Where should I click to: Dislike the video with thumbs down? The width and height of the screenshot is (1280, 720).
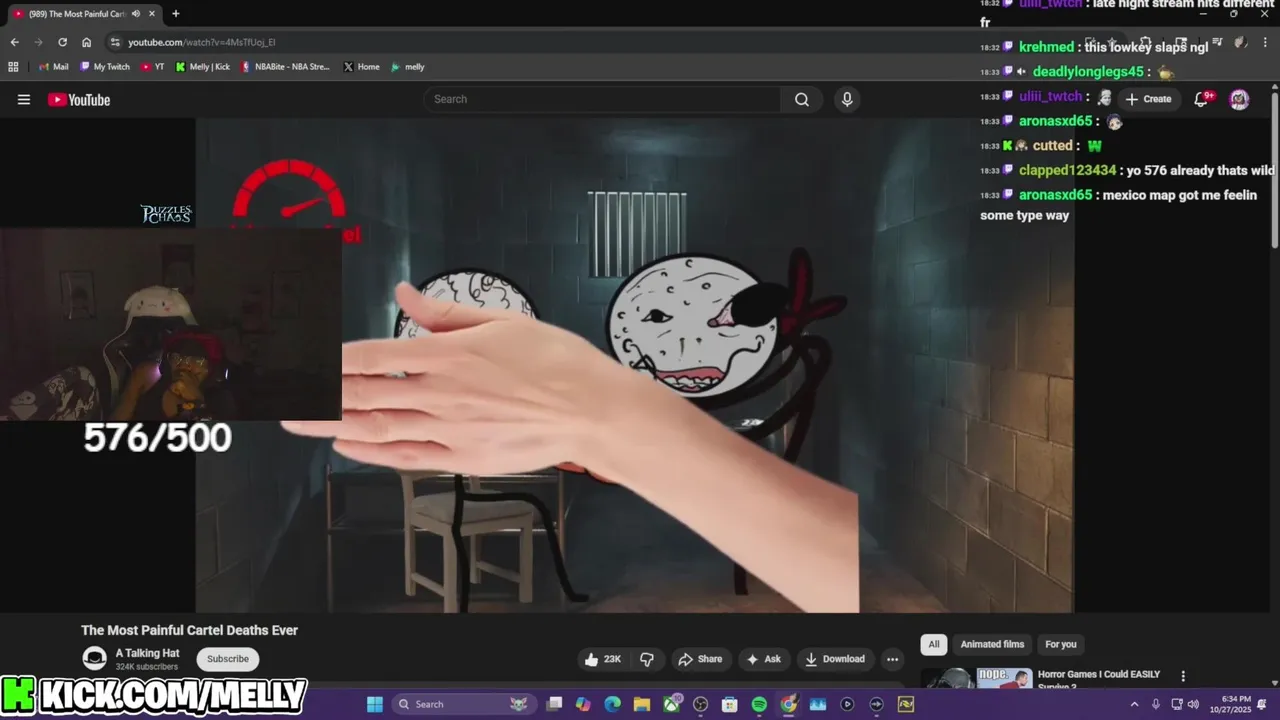[x=647, y=659]
